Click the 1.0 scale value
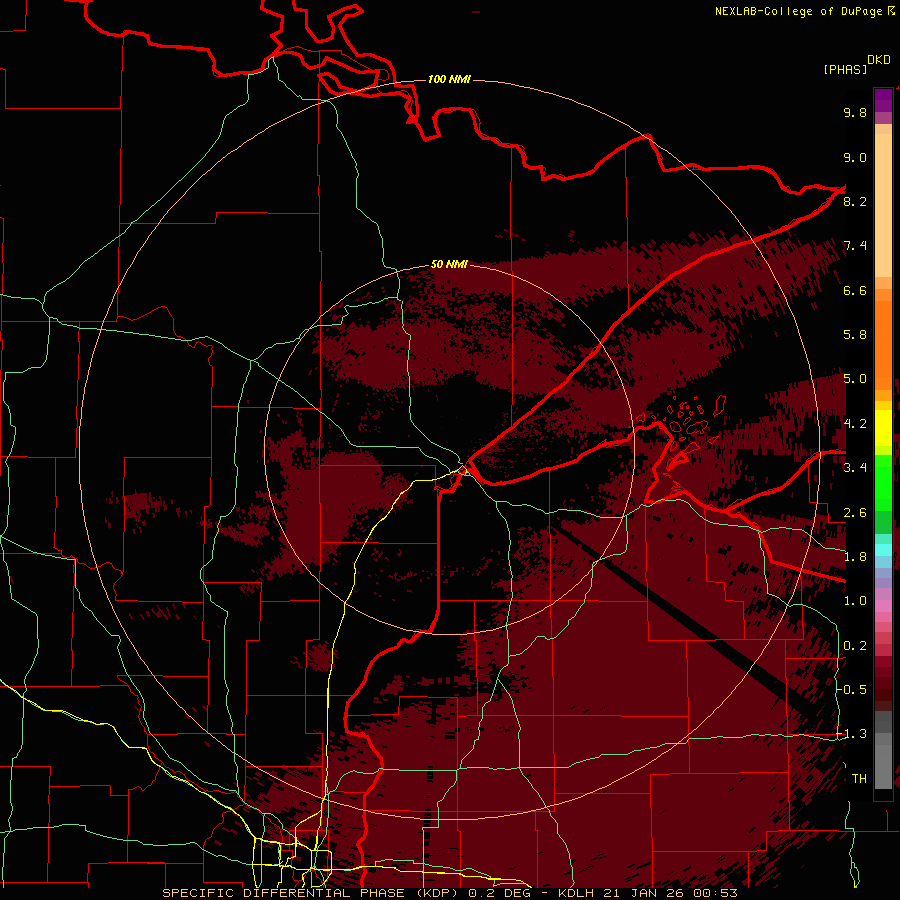The width and height of the screenshot is (900, 900). (x=855, y=601)
